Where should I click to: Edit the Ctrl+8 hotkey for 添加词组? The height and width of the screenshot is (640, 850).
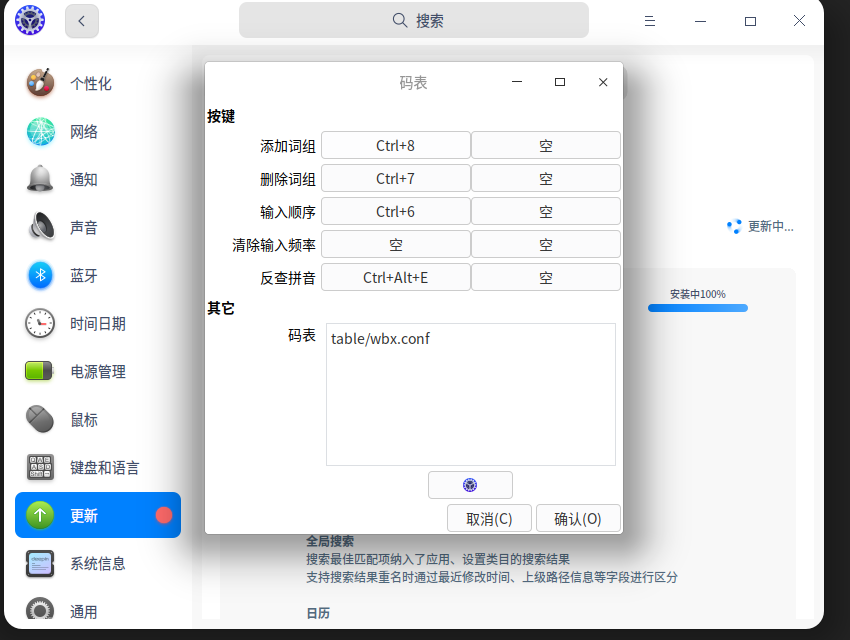click(395, 144)
